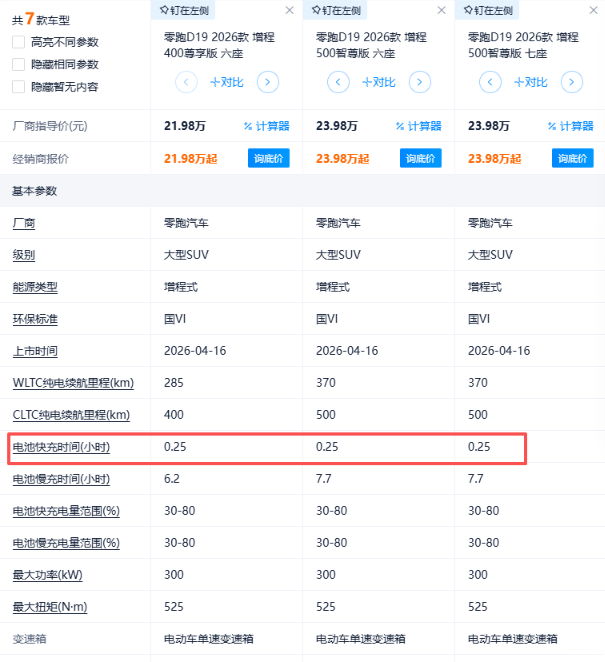Screen dimensions: 605x662
Task: Go to next model for 500智尊版 六座
Action: (x=420, y=82)
